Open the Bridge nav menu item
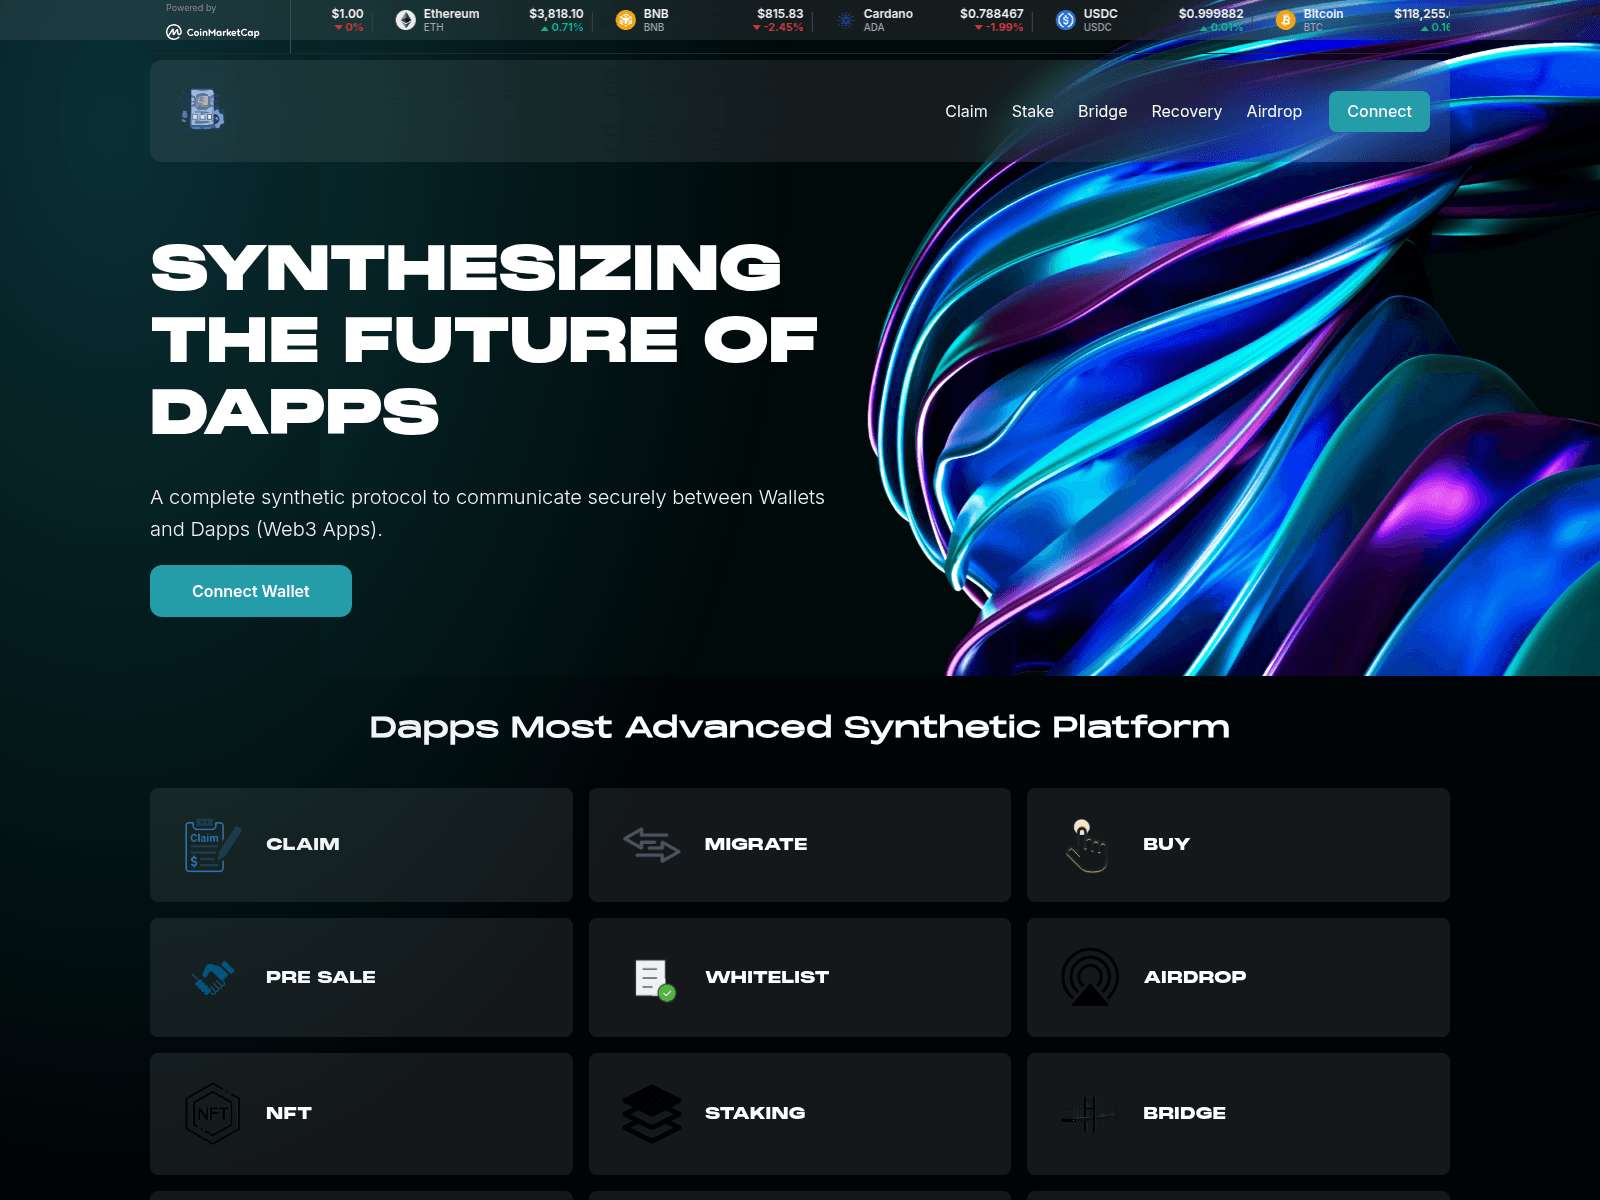 pos(1102,111)
